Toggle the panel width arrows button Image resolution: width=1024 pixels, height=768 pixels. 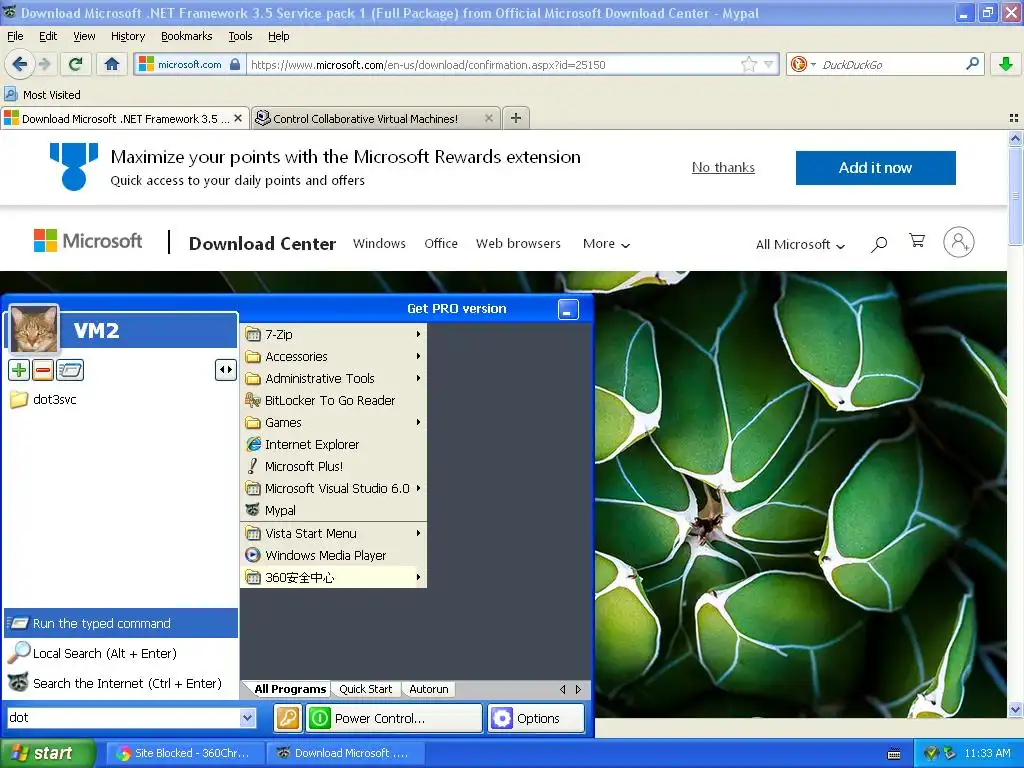tap(225, 370)
